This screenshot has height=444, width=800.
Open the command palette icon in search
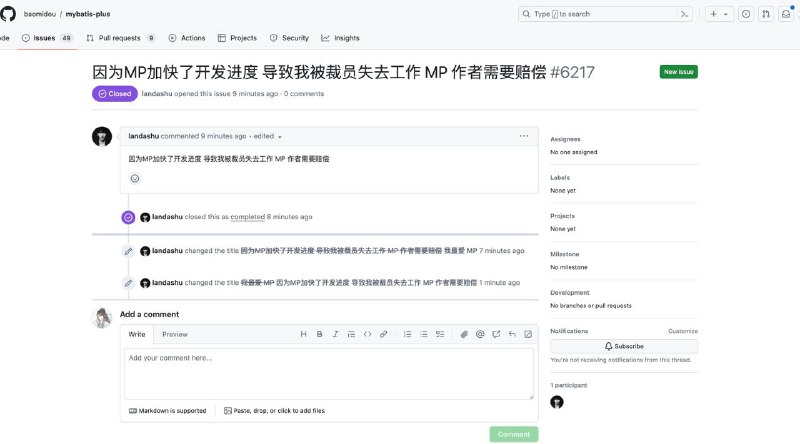pyautogui.click(x=685, y=14)
